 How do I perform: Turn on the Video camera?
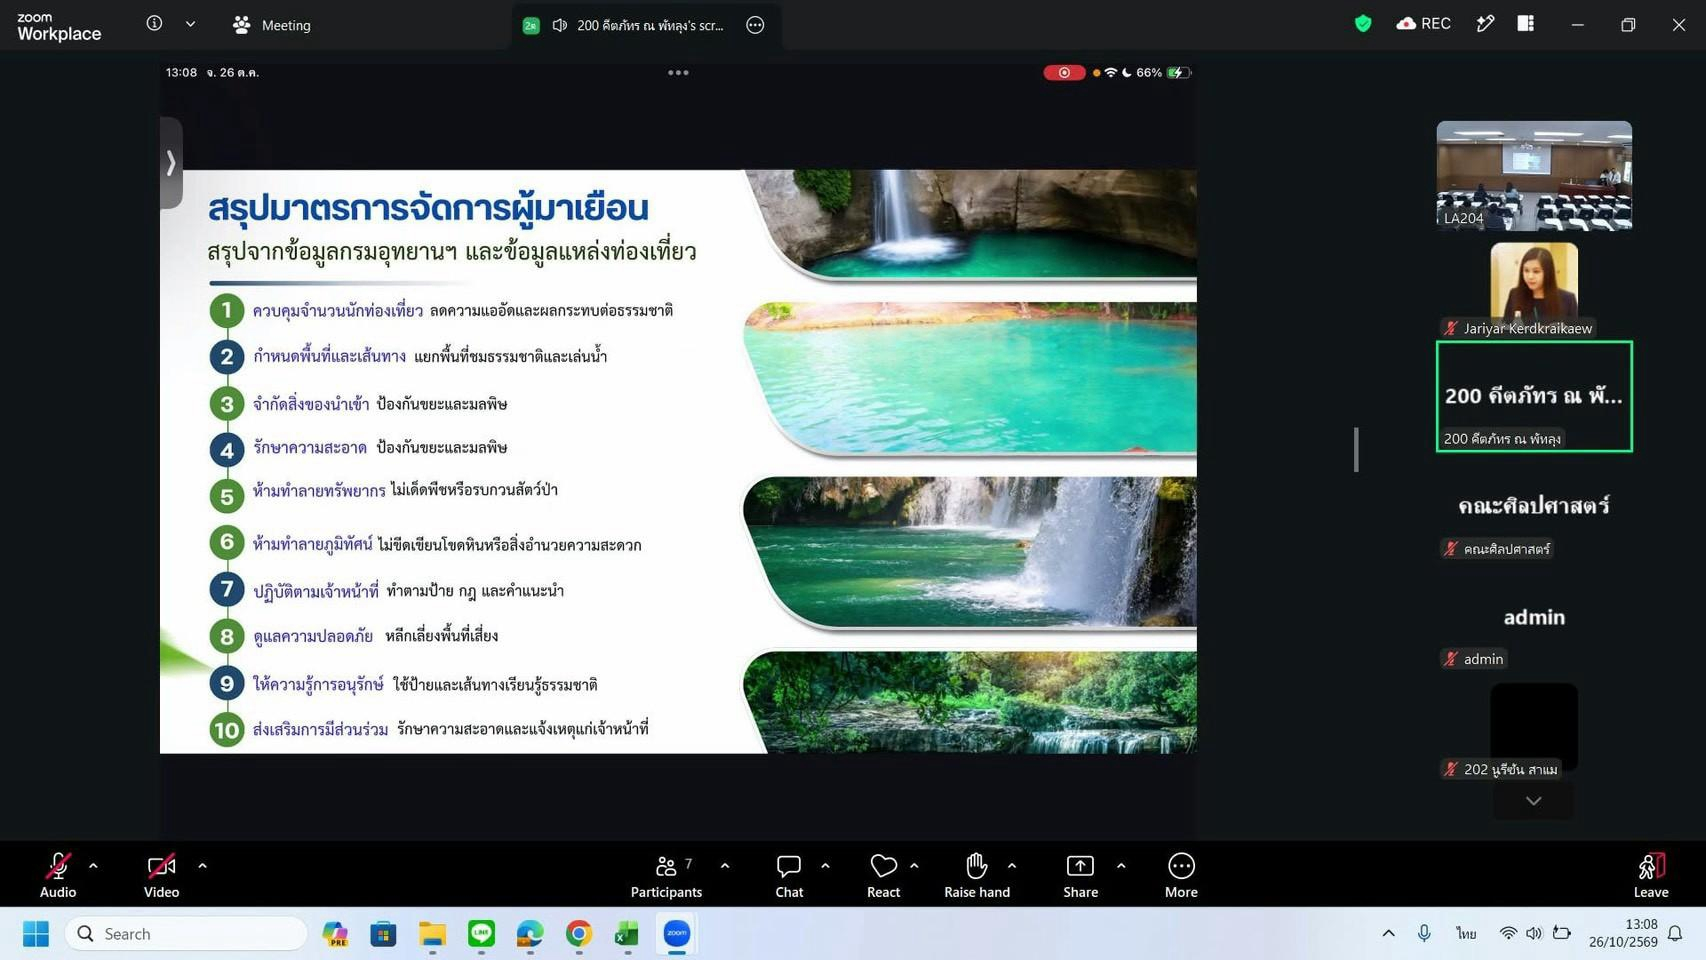click(161, 876)
